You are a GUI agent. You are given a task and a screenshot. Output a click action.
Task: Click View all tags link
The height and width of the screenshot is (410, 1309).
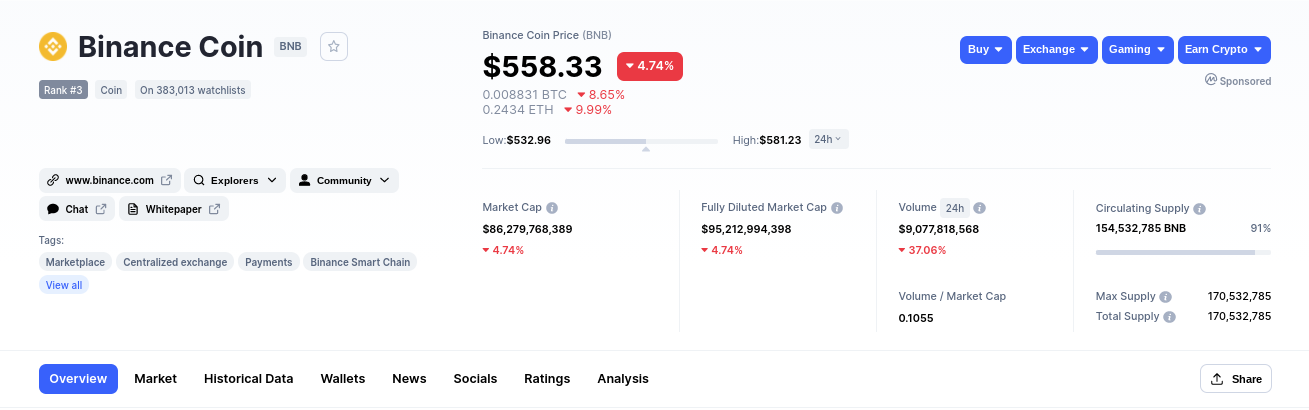[64, 285]
